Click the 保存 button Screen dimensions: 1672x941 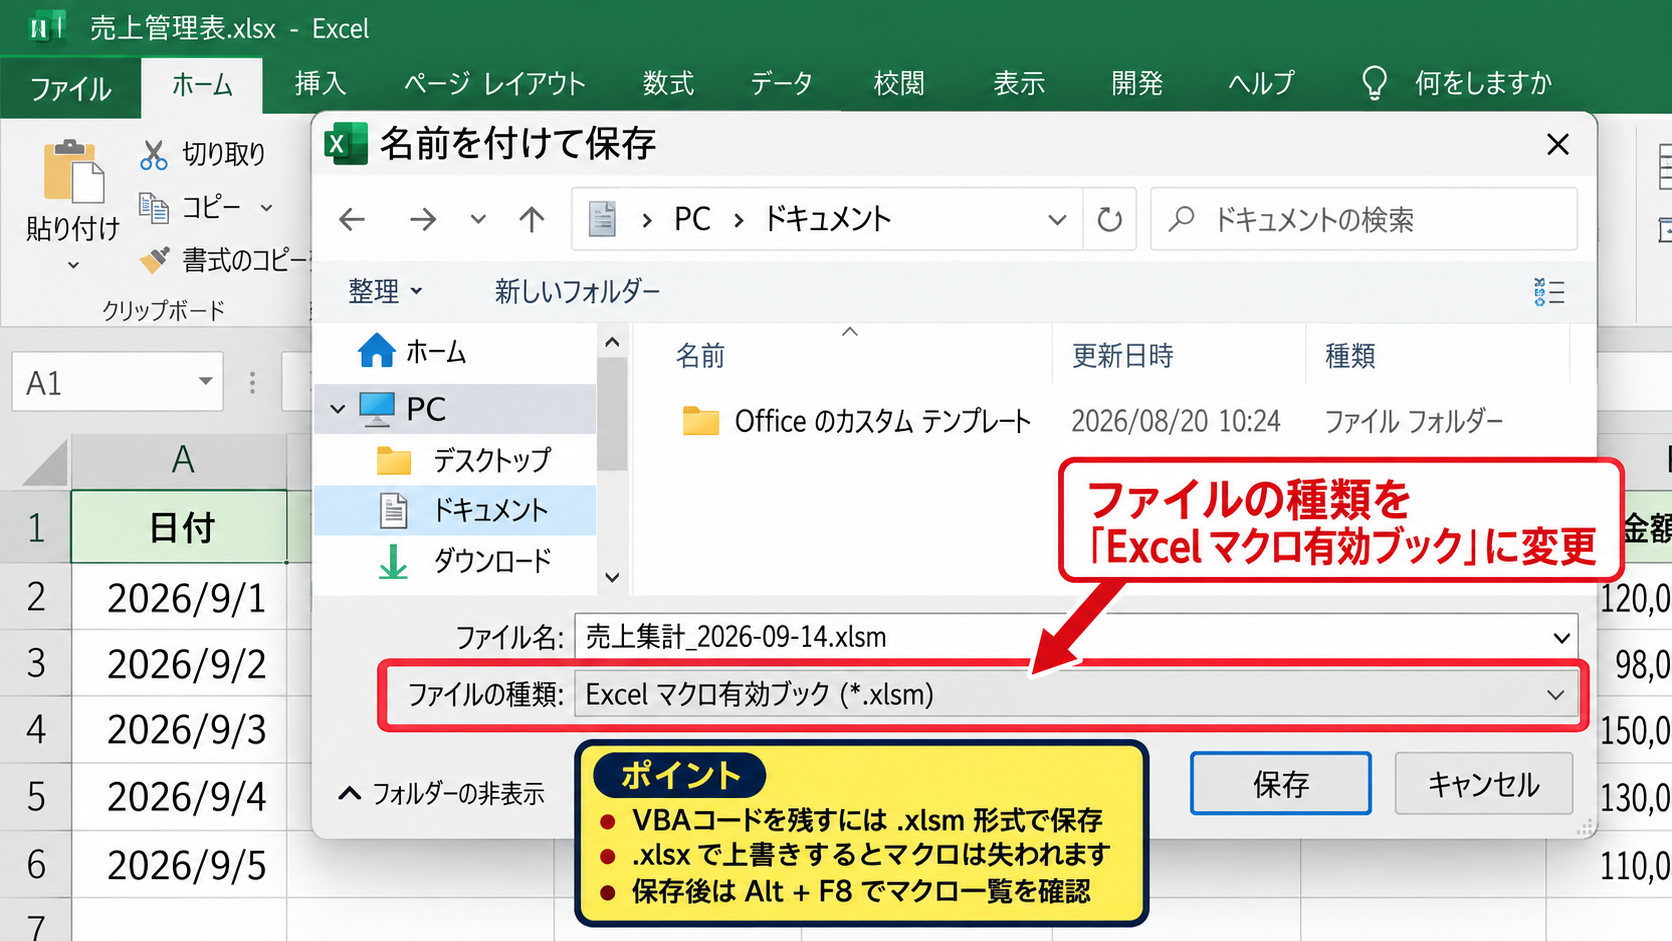1280,784
